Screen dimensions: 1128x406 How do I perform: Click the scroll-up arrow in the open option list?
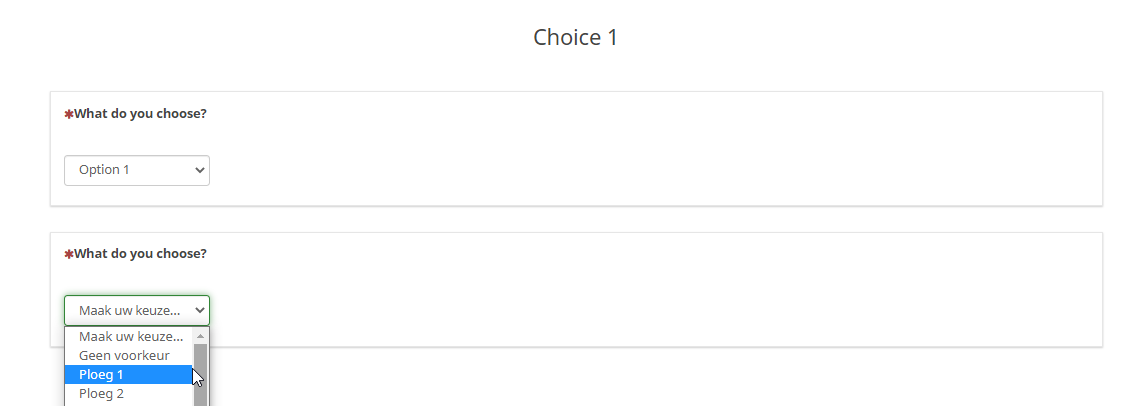[200, 337]
